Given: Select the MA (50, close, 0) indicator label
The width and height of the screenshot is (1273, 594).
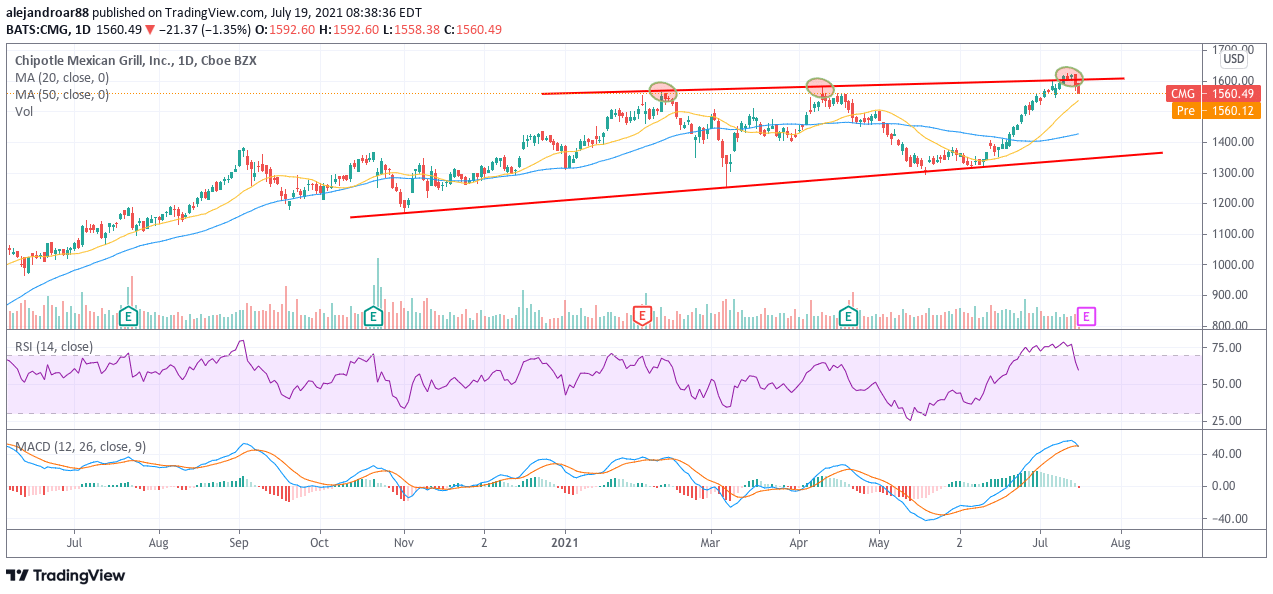Looking at the screenshot, I should tap(62, 94).
